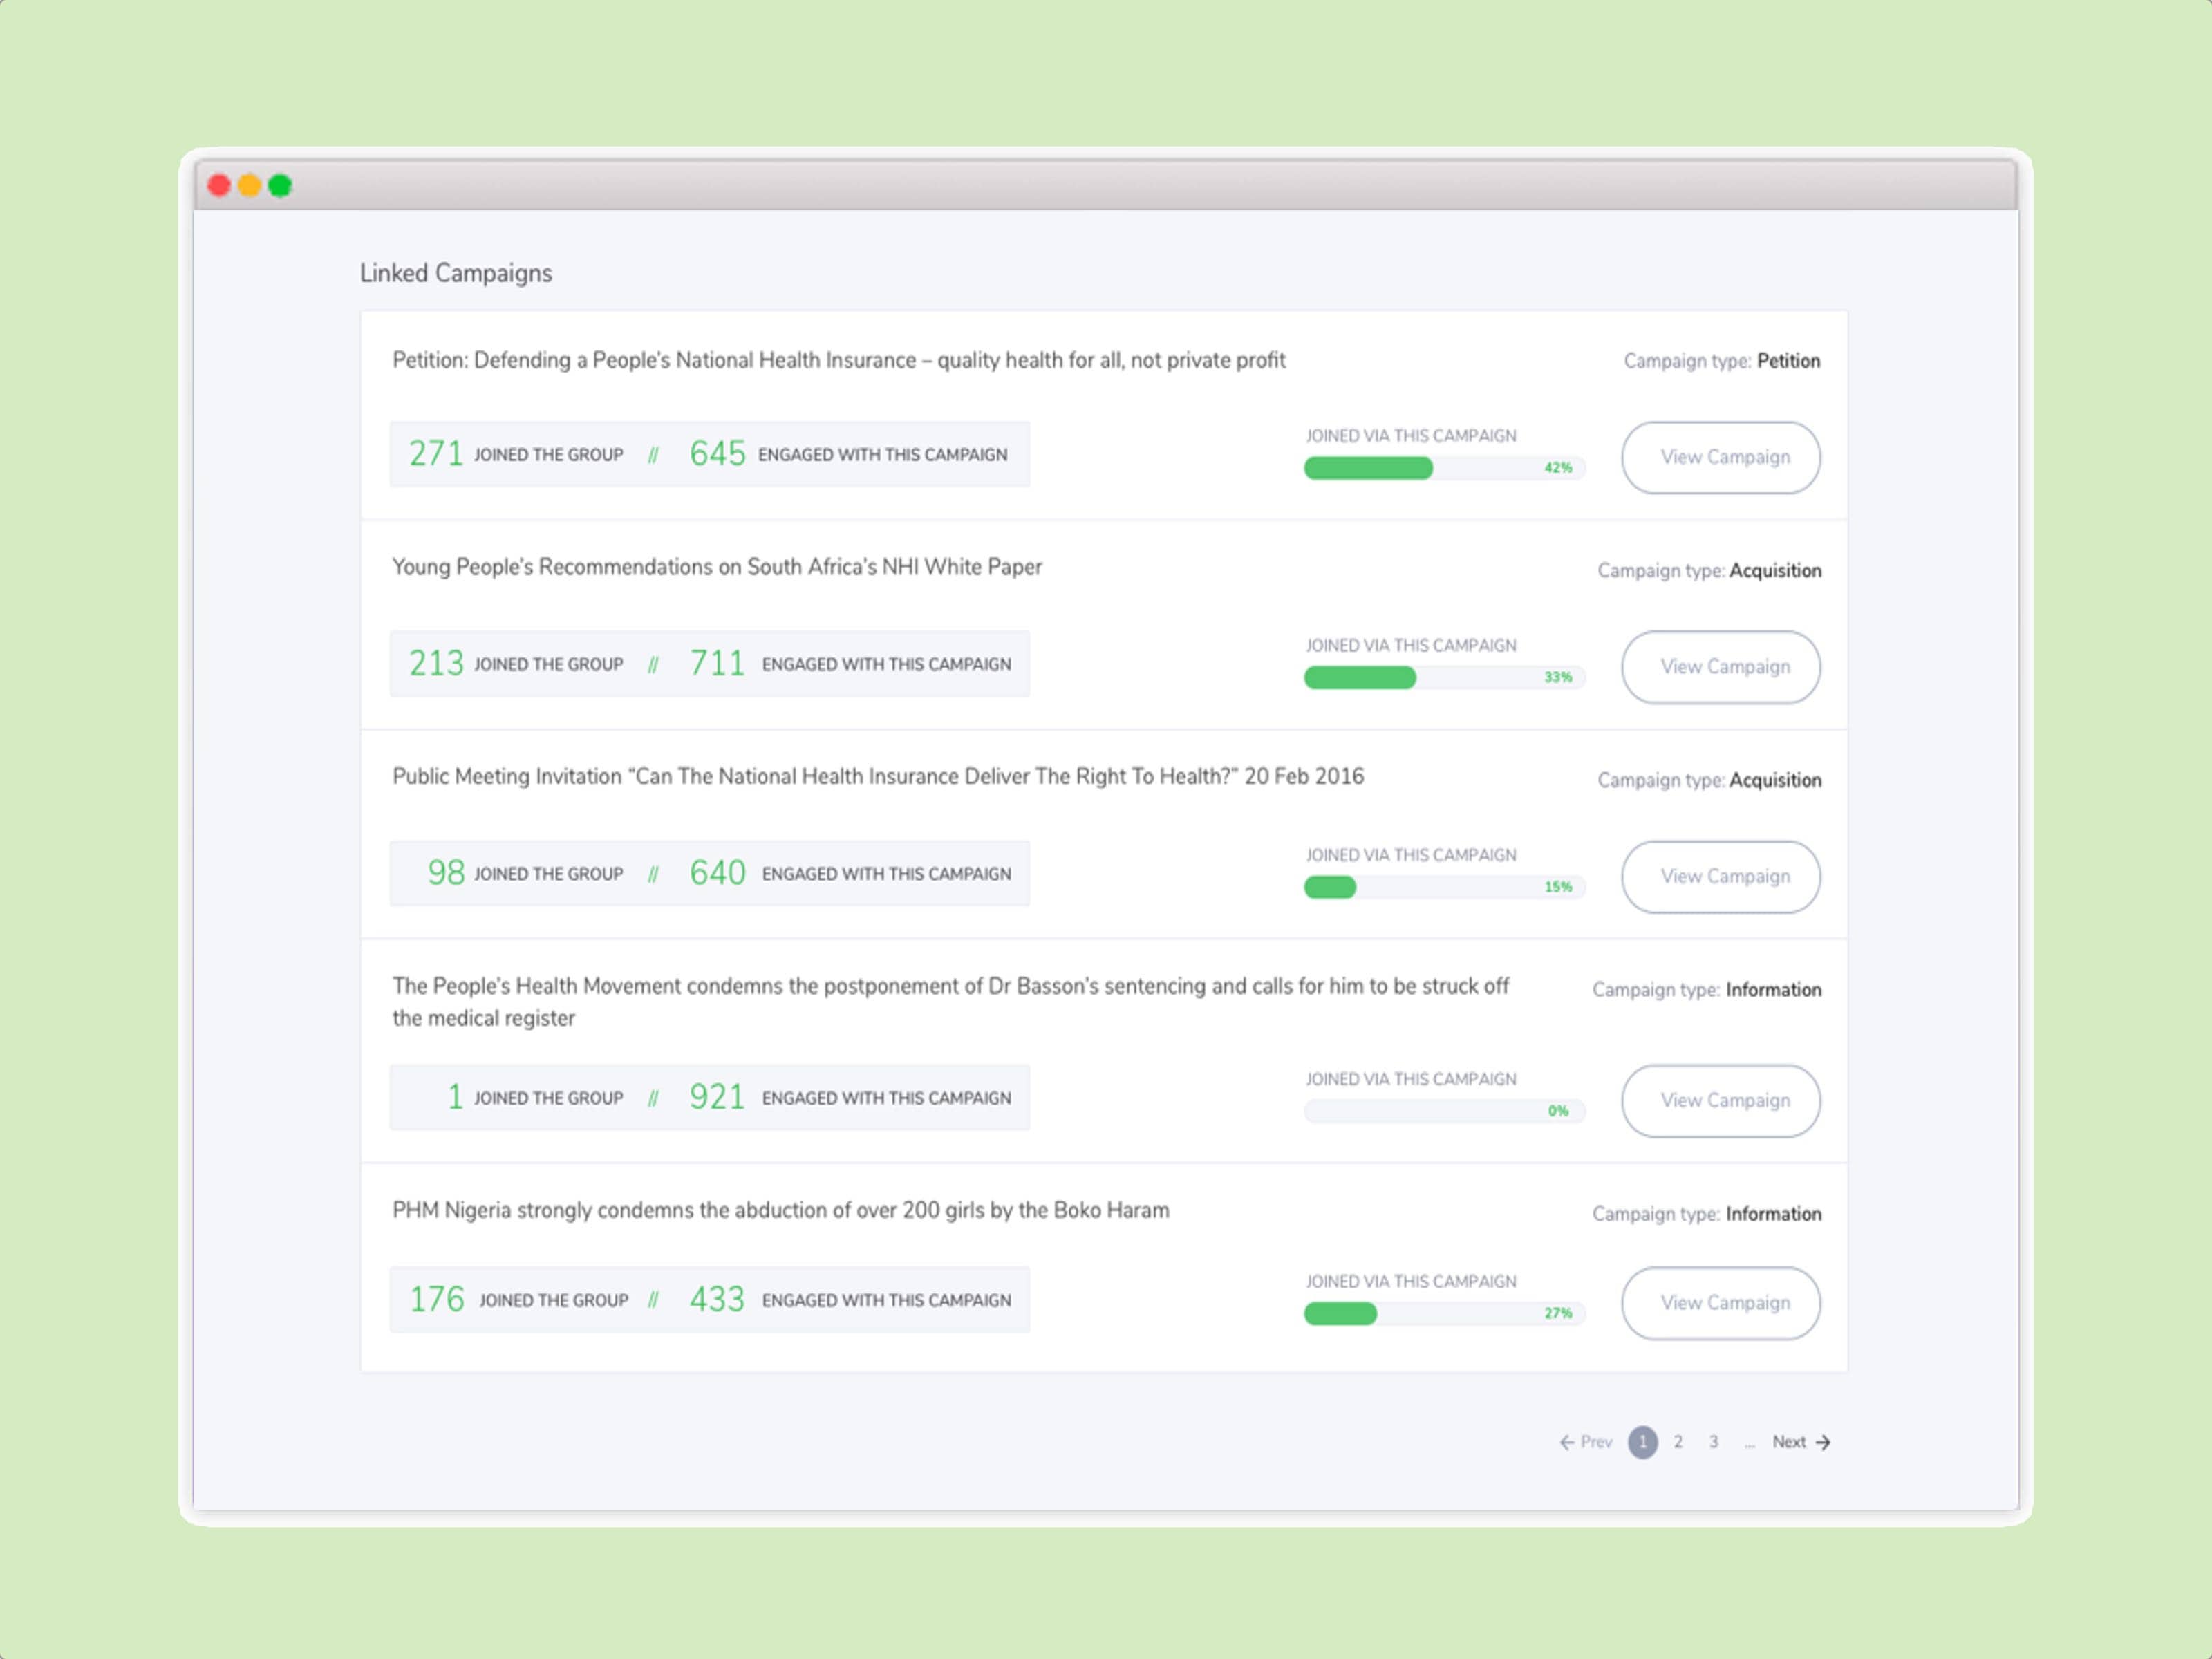2212x1659 pixels.
Task: Click the 15% joined progress bar
Action: 1443,887
